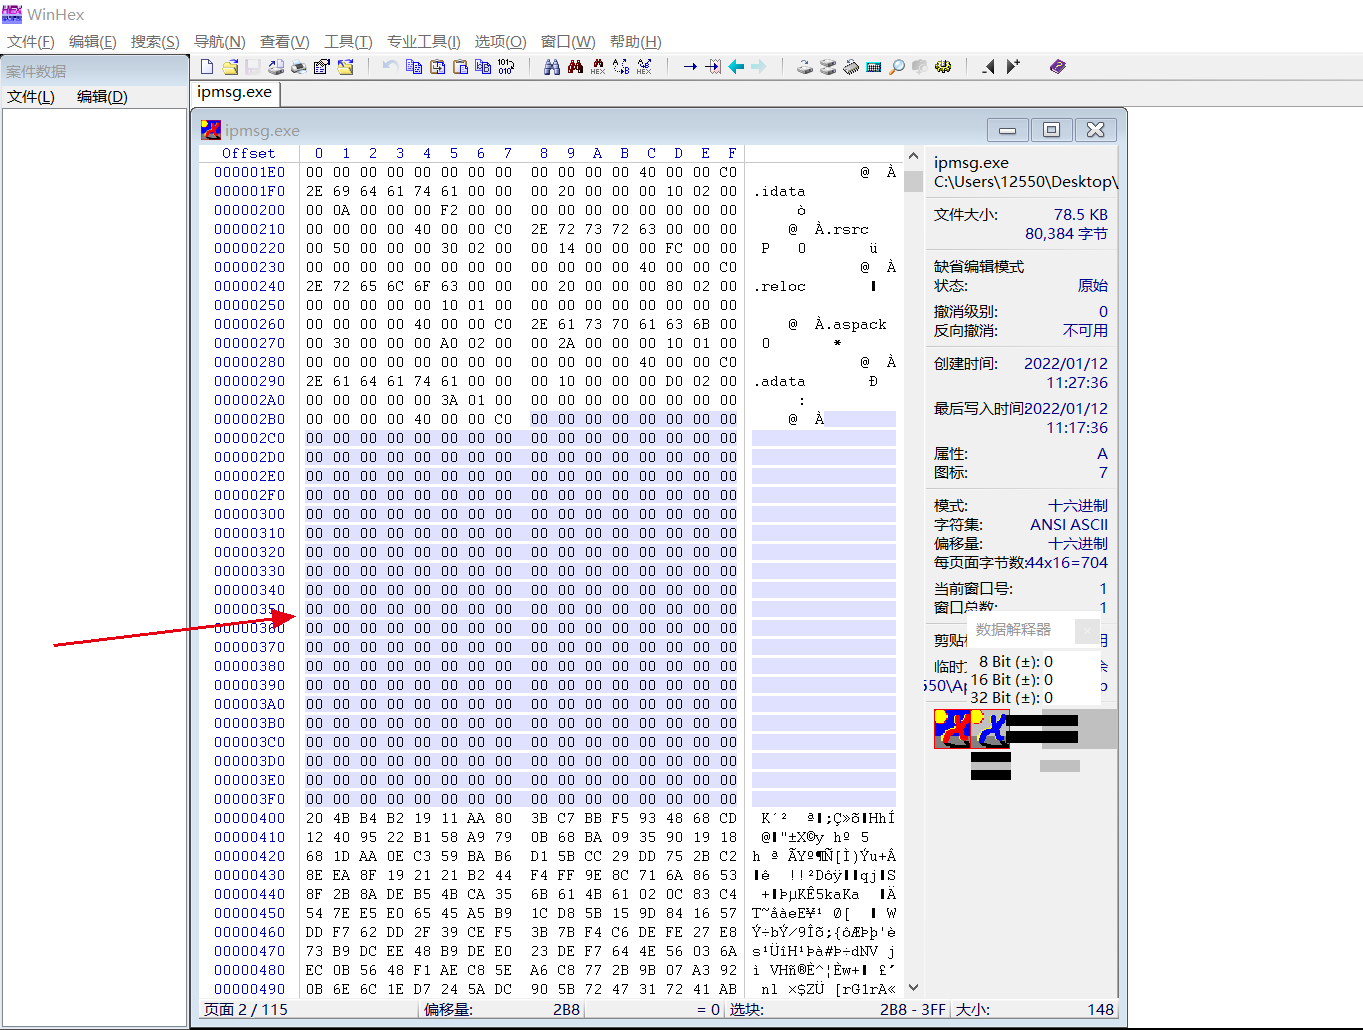Click 大小 148 status bar field
This screenshot has width=1363, height=1030.
point(1035,1010)
